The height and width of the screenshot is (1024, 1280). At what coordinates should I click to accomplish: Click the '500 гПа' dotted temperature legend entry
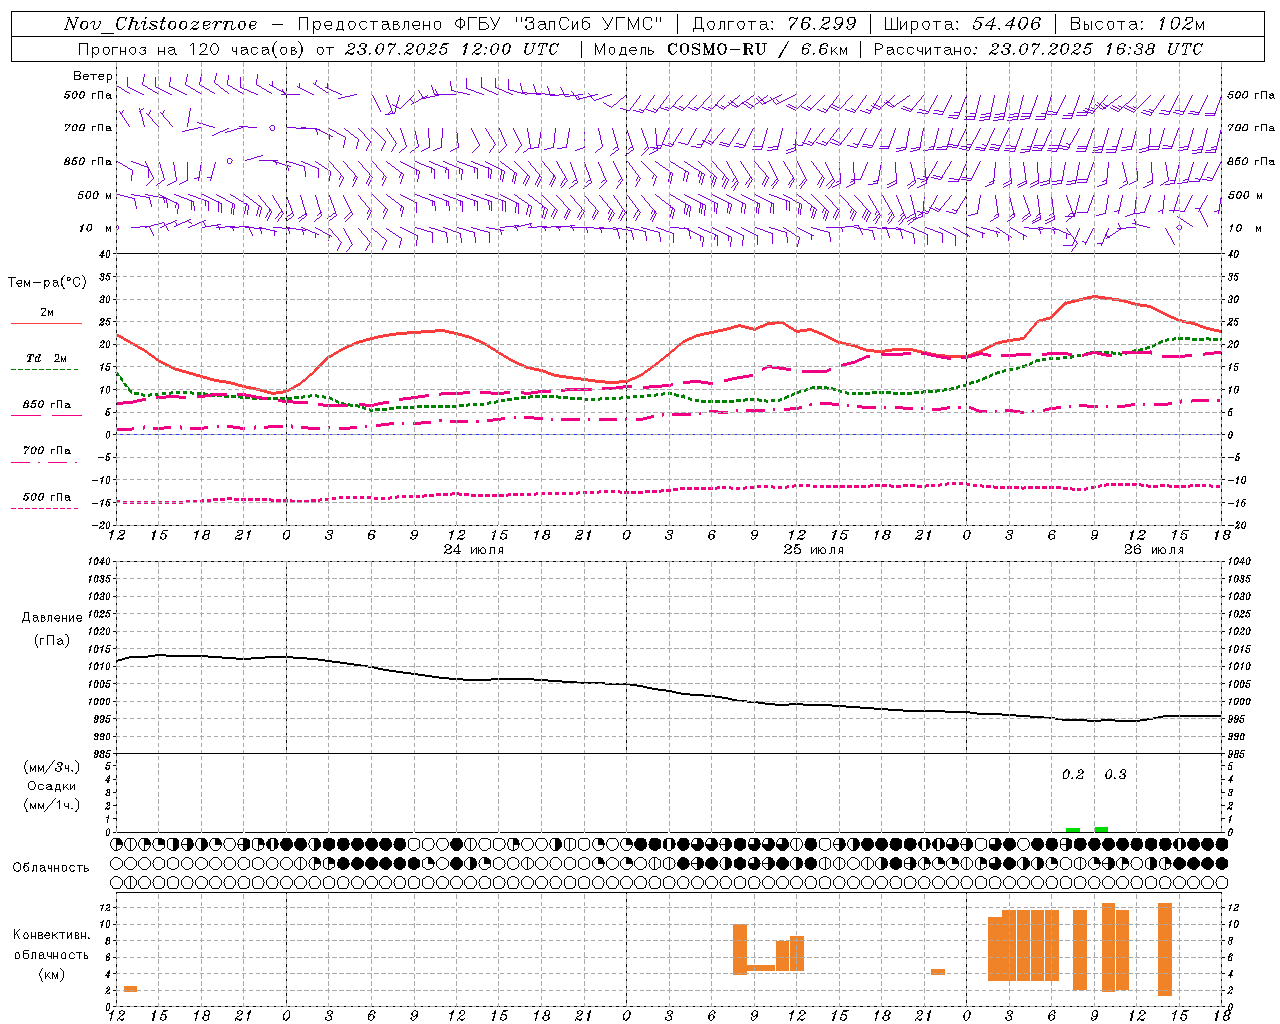coord(46,497)
